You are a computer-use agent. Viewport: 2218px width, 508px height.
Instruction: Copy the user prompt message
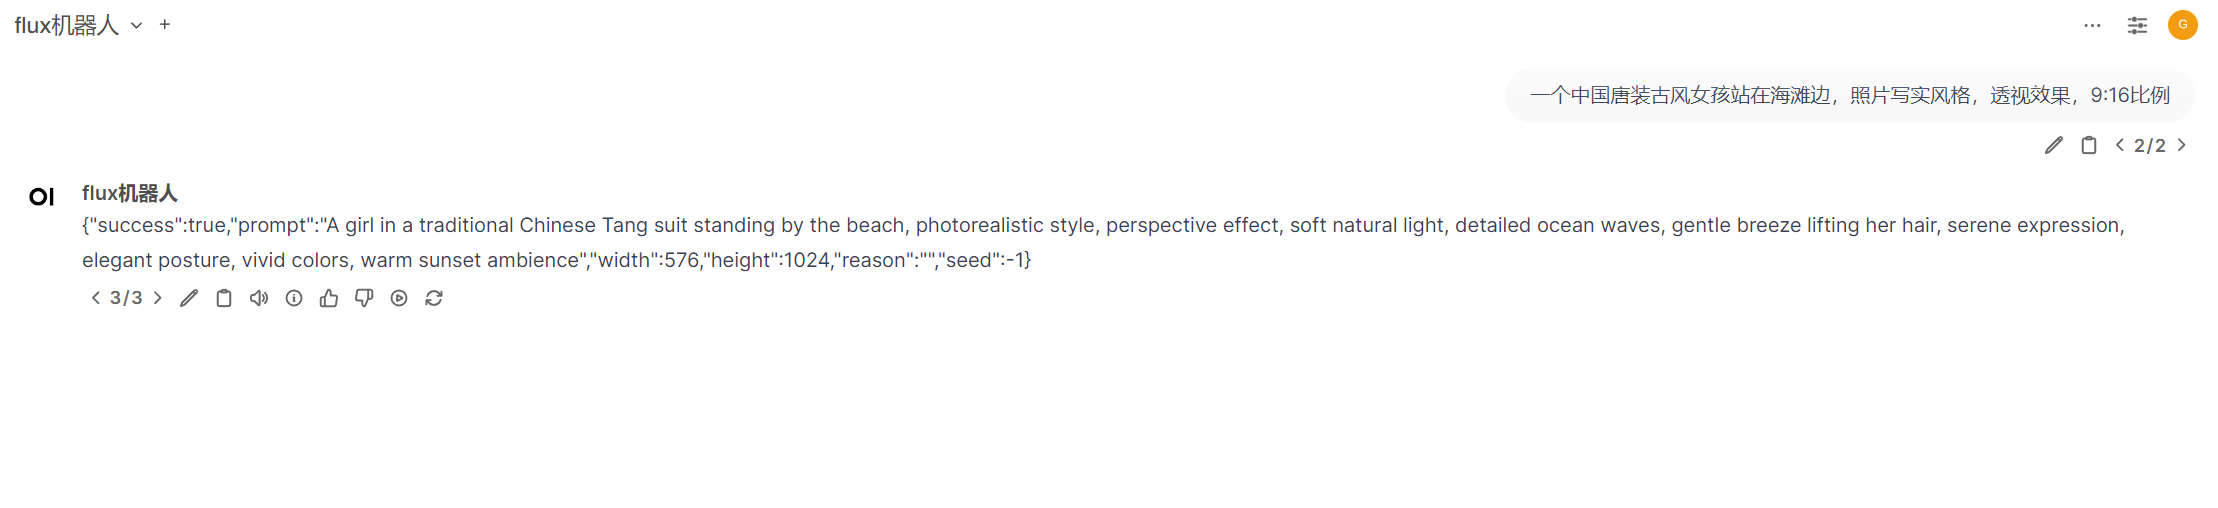click(x=2089, y=145)
